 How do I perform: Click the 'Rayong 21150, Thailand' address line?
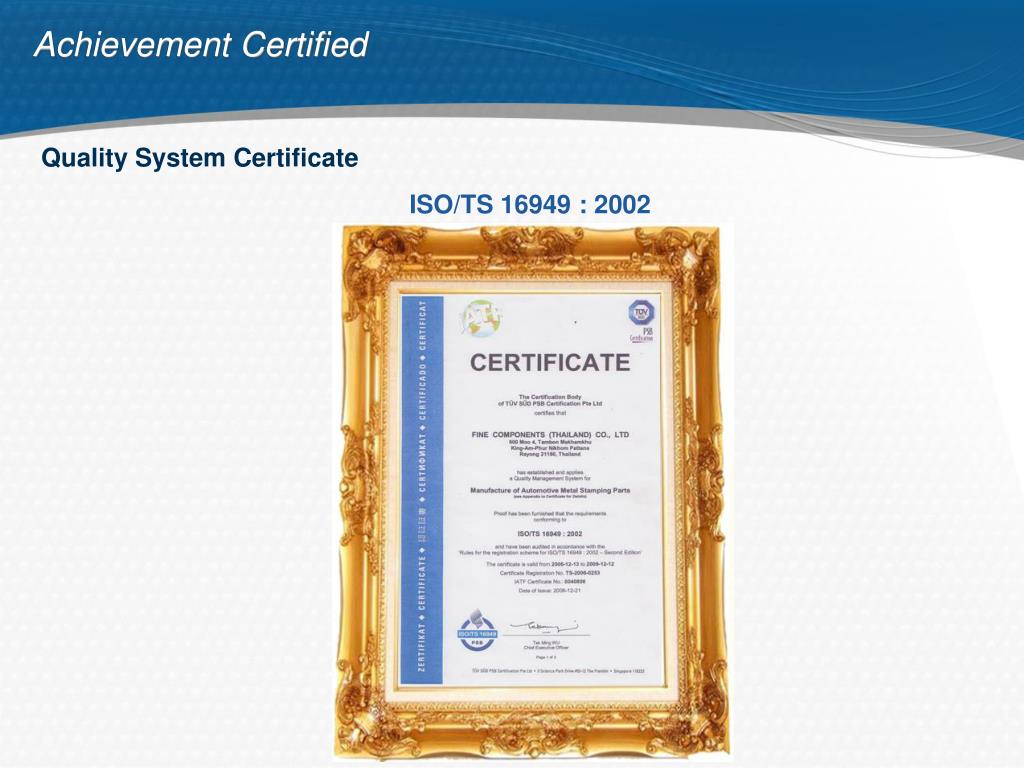pos(550,454)
